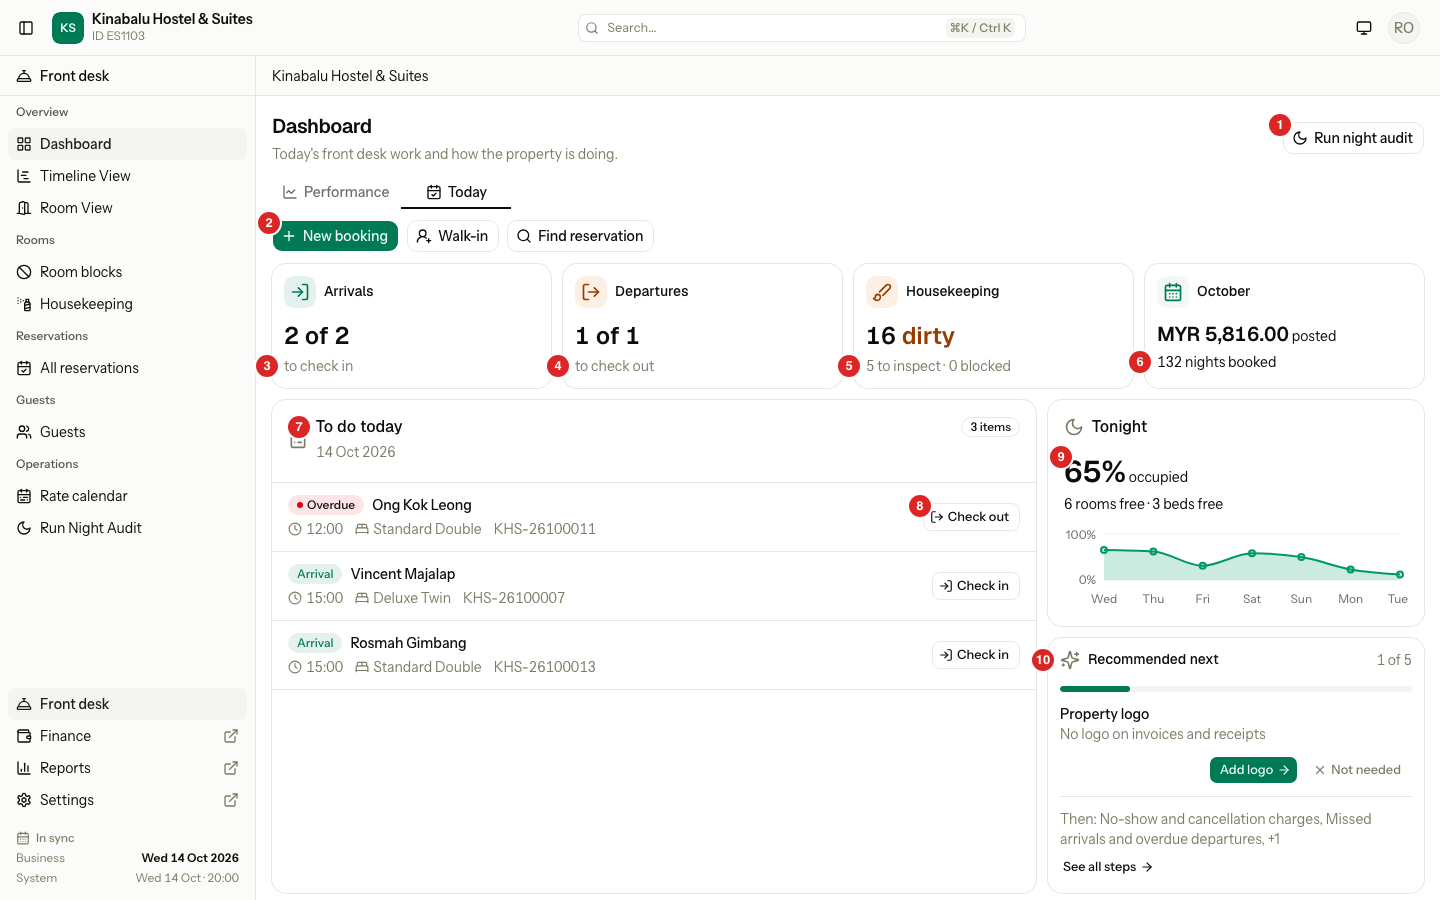Open Reports external link icon
The width and height of the screenshot is (1440, 900).
(x=231, y=768)
